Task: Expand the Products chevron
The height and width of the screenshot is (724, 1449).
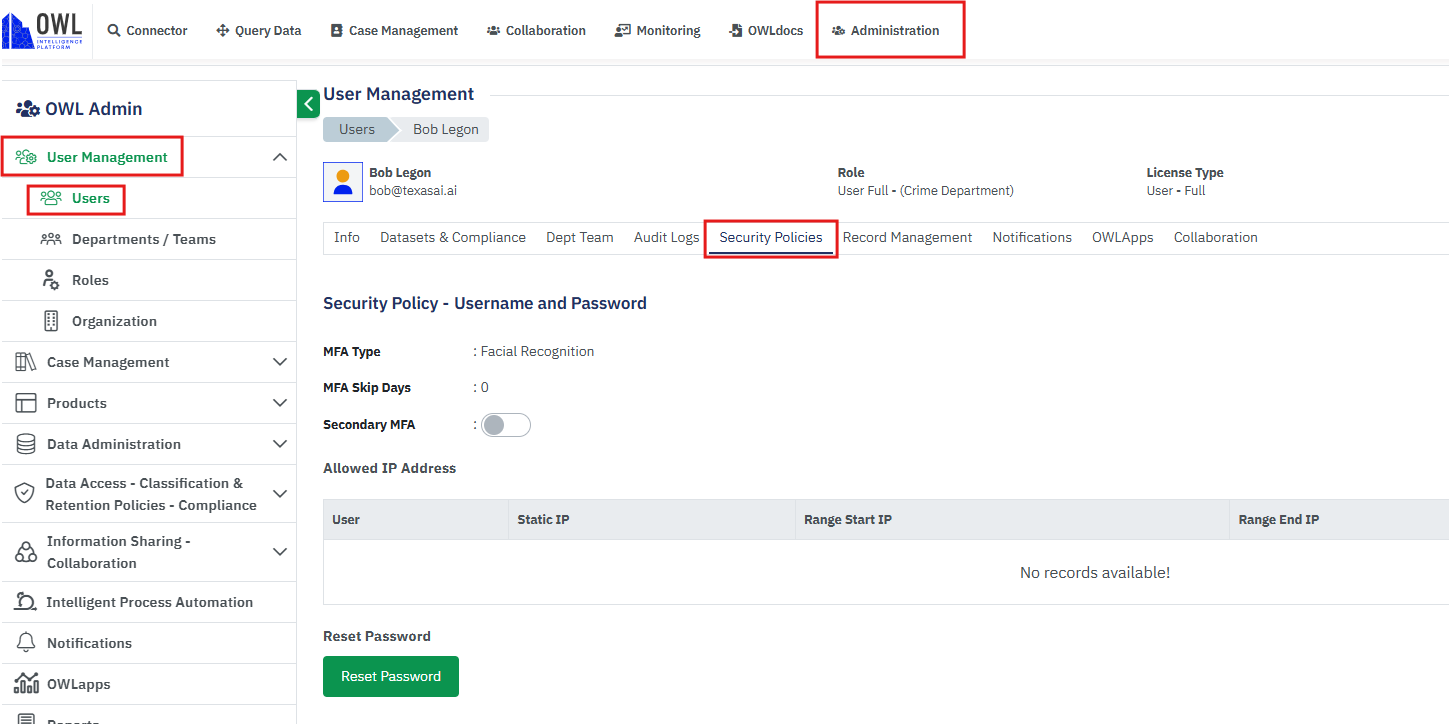Action: tap(280, 403)
